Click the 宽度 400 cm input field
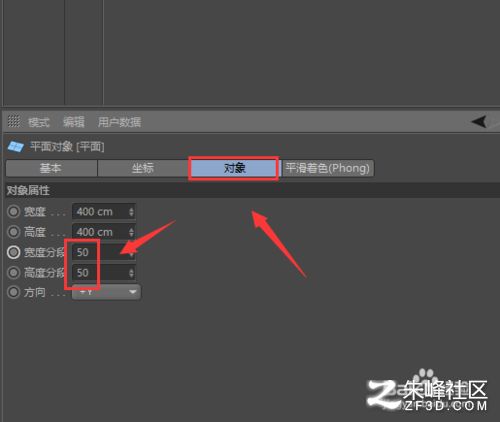The image size is (500, 422). coord(104,211)
